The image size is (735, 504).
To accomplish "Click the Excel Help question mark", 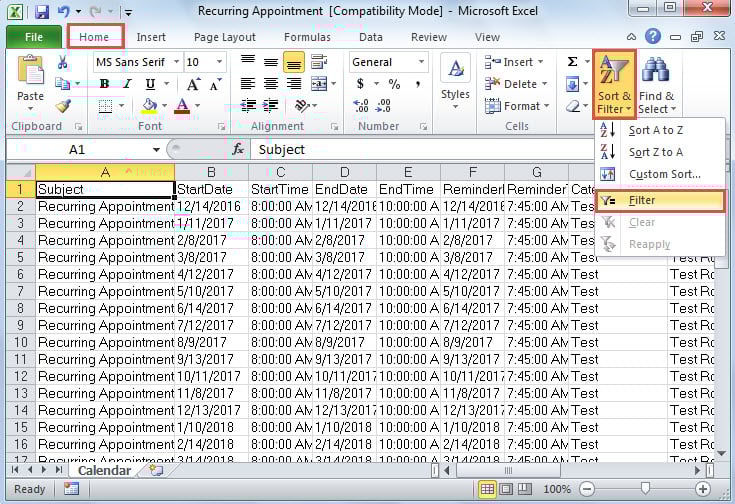I will 652,36.
